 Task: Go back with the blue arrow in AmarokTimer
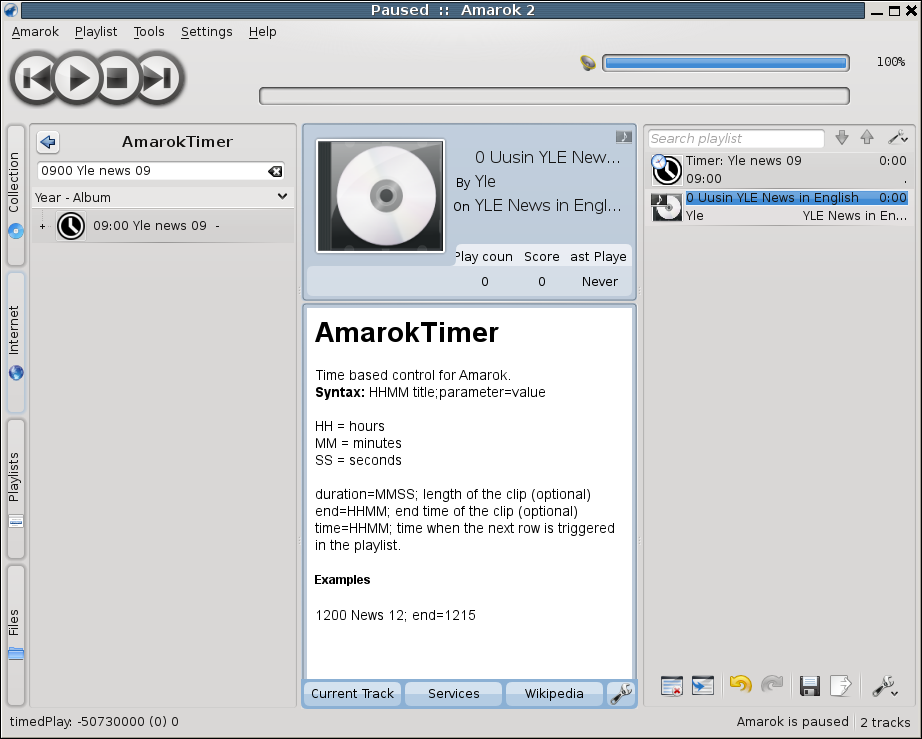[x=48, y=142]
